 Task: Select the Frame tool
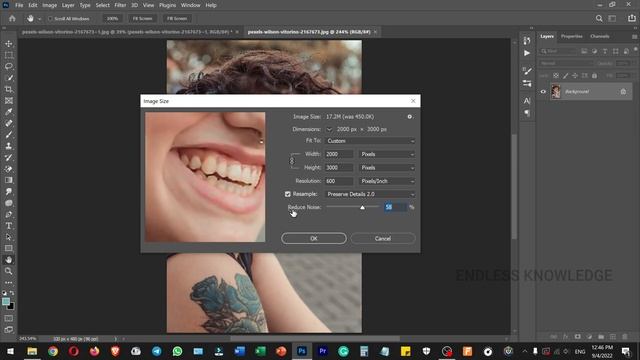click(9, 100)
